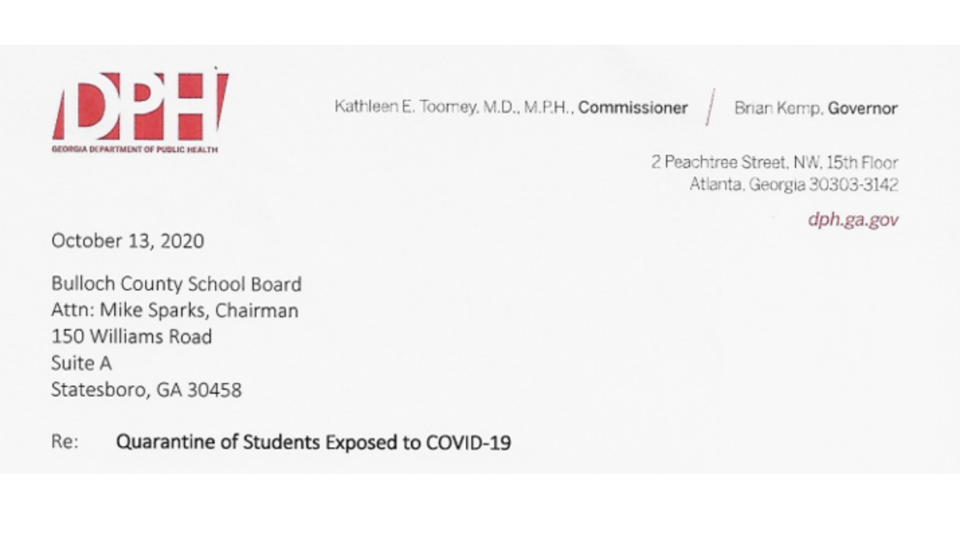Click the Georgia Department of Public Health caption
The height and width of the screenshot is (540, 960).
(x=135, y=149)
